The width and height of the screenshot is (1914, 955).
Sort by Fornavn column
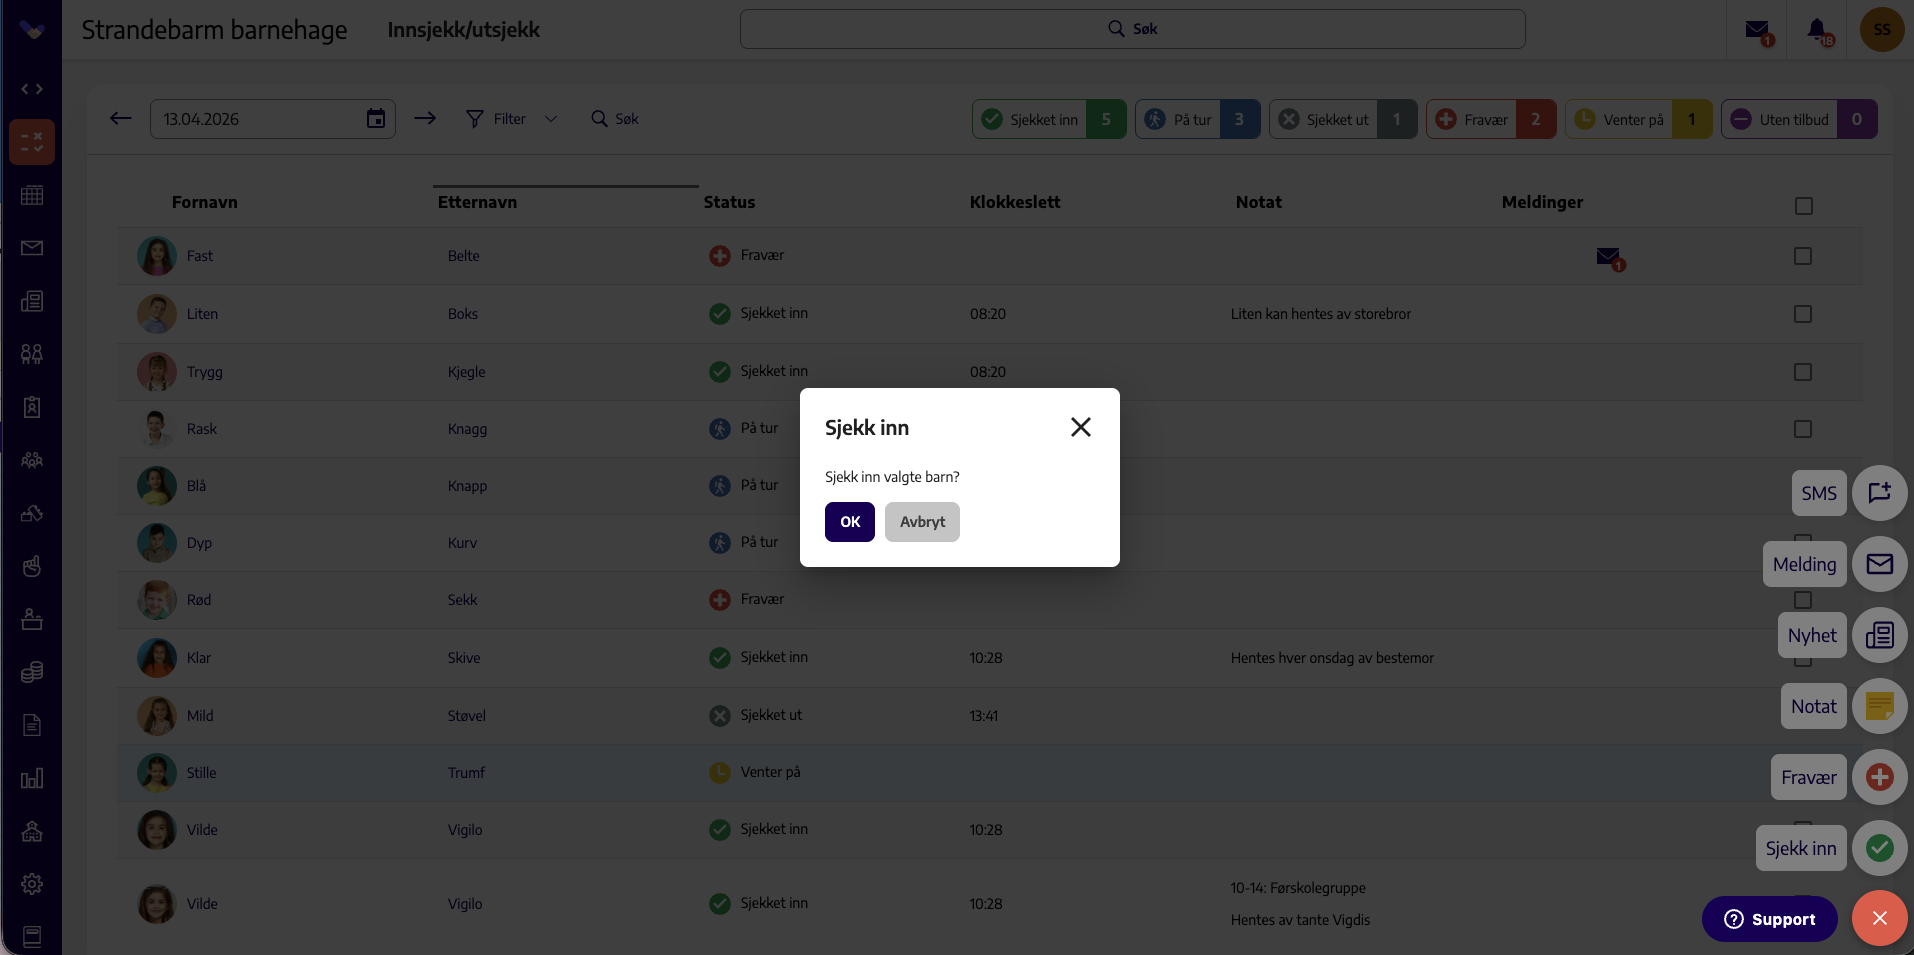(204, 202)
